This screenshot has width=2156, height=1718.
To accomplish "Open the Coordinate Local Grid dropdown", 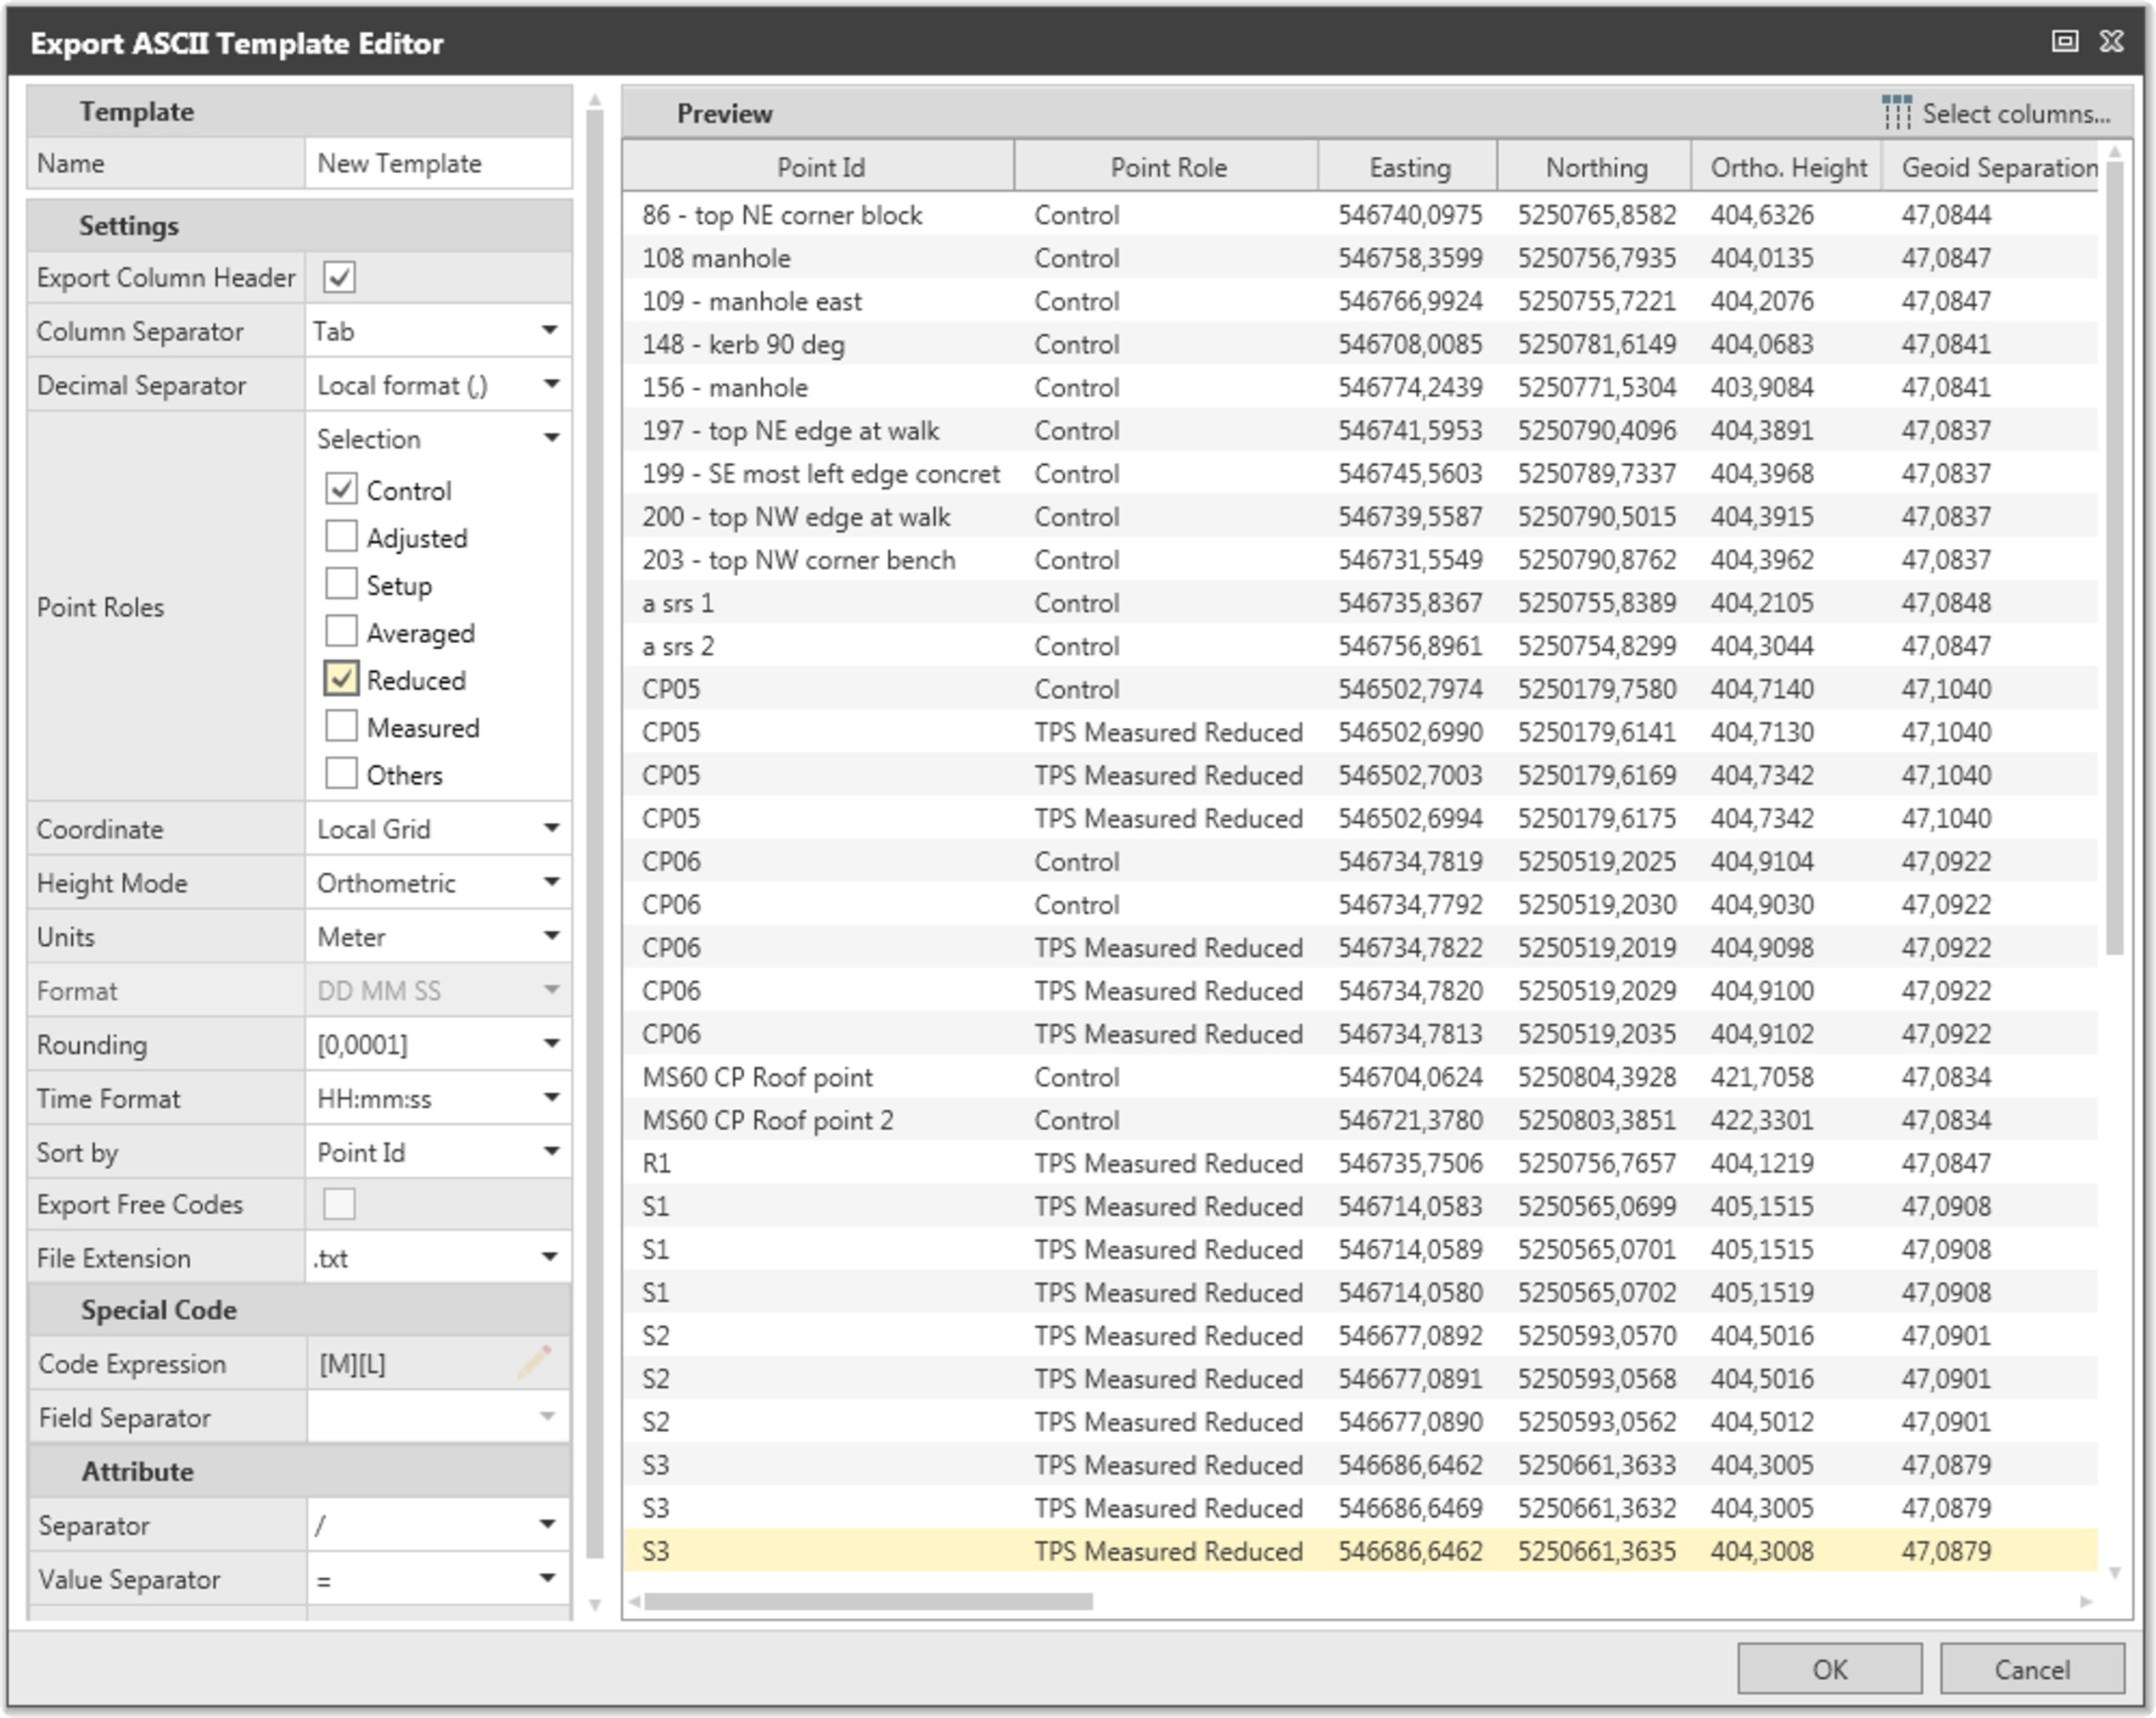I will 550,828.
